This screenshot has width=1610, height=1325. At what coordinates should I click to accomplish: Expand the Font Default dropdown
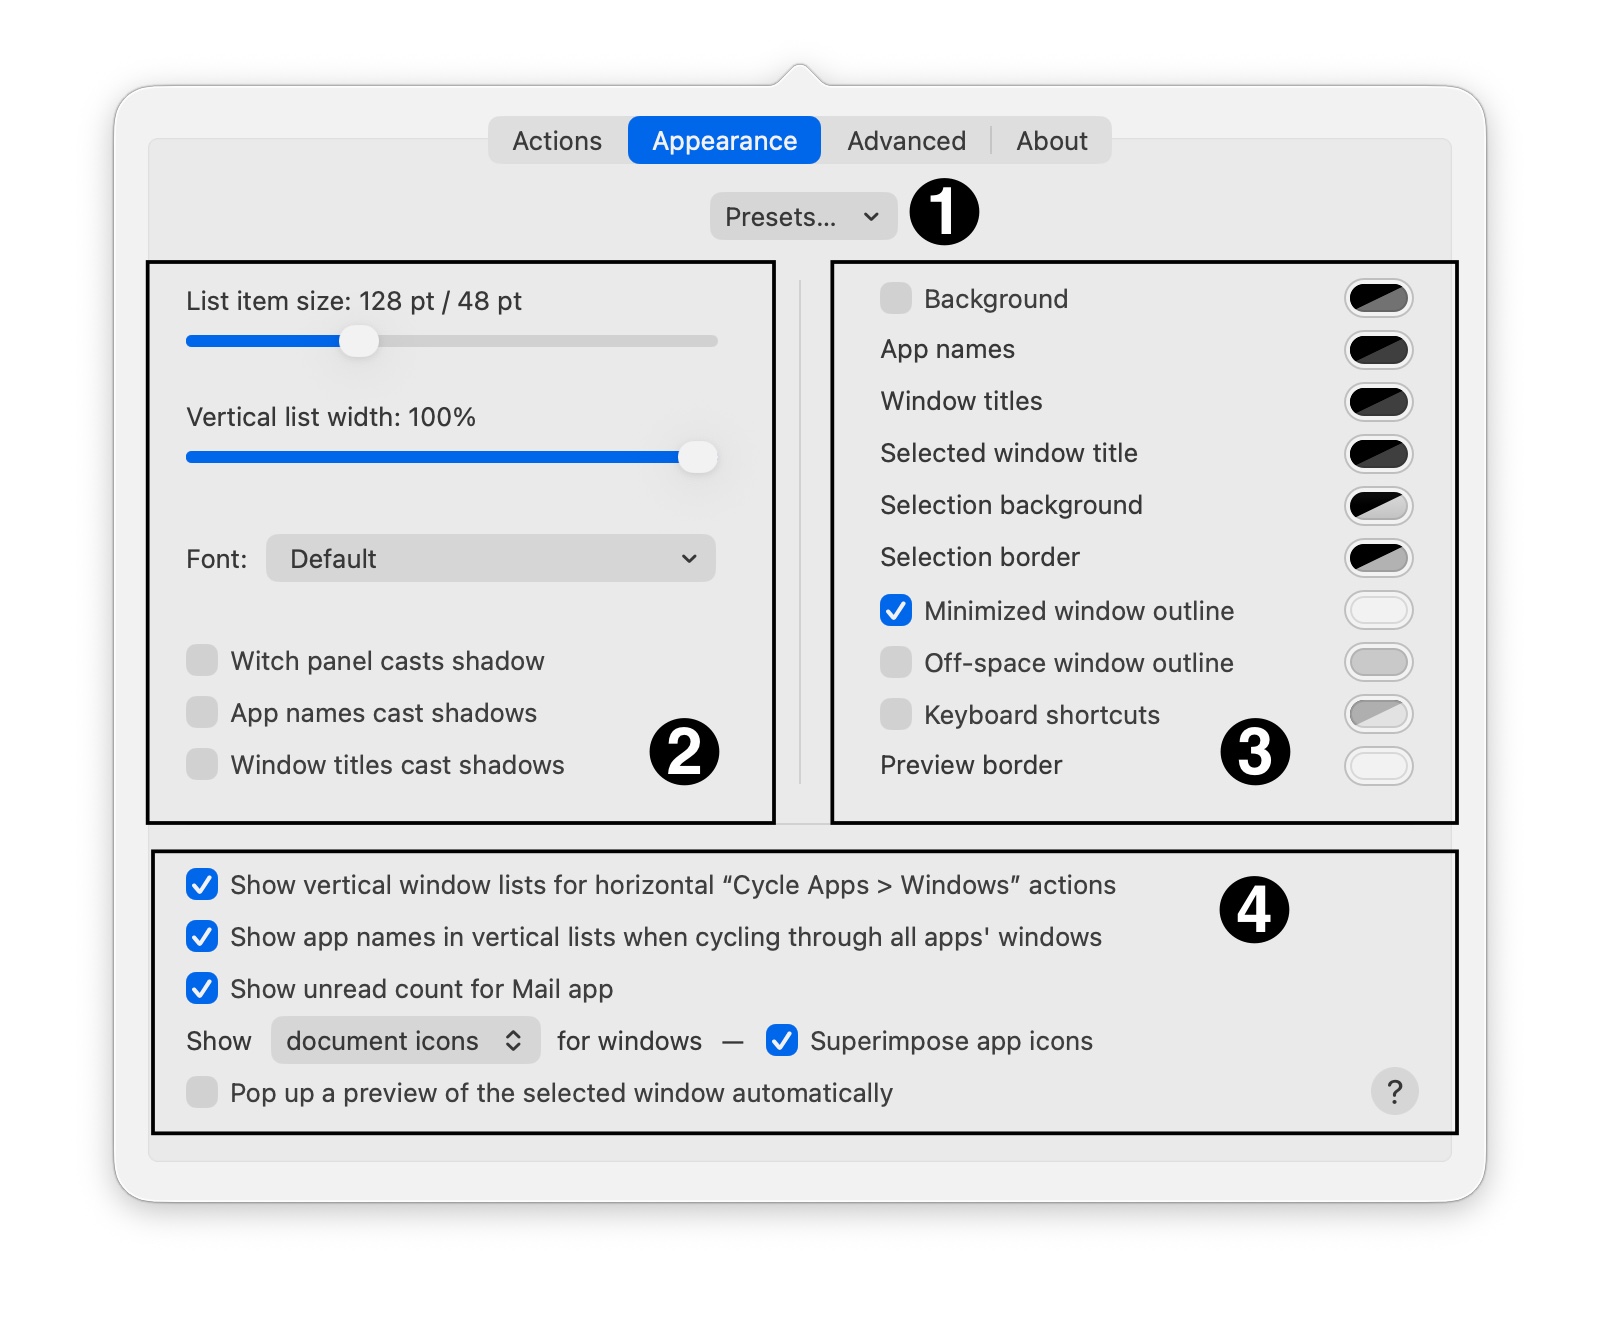[x=490, y=559]
